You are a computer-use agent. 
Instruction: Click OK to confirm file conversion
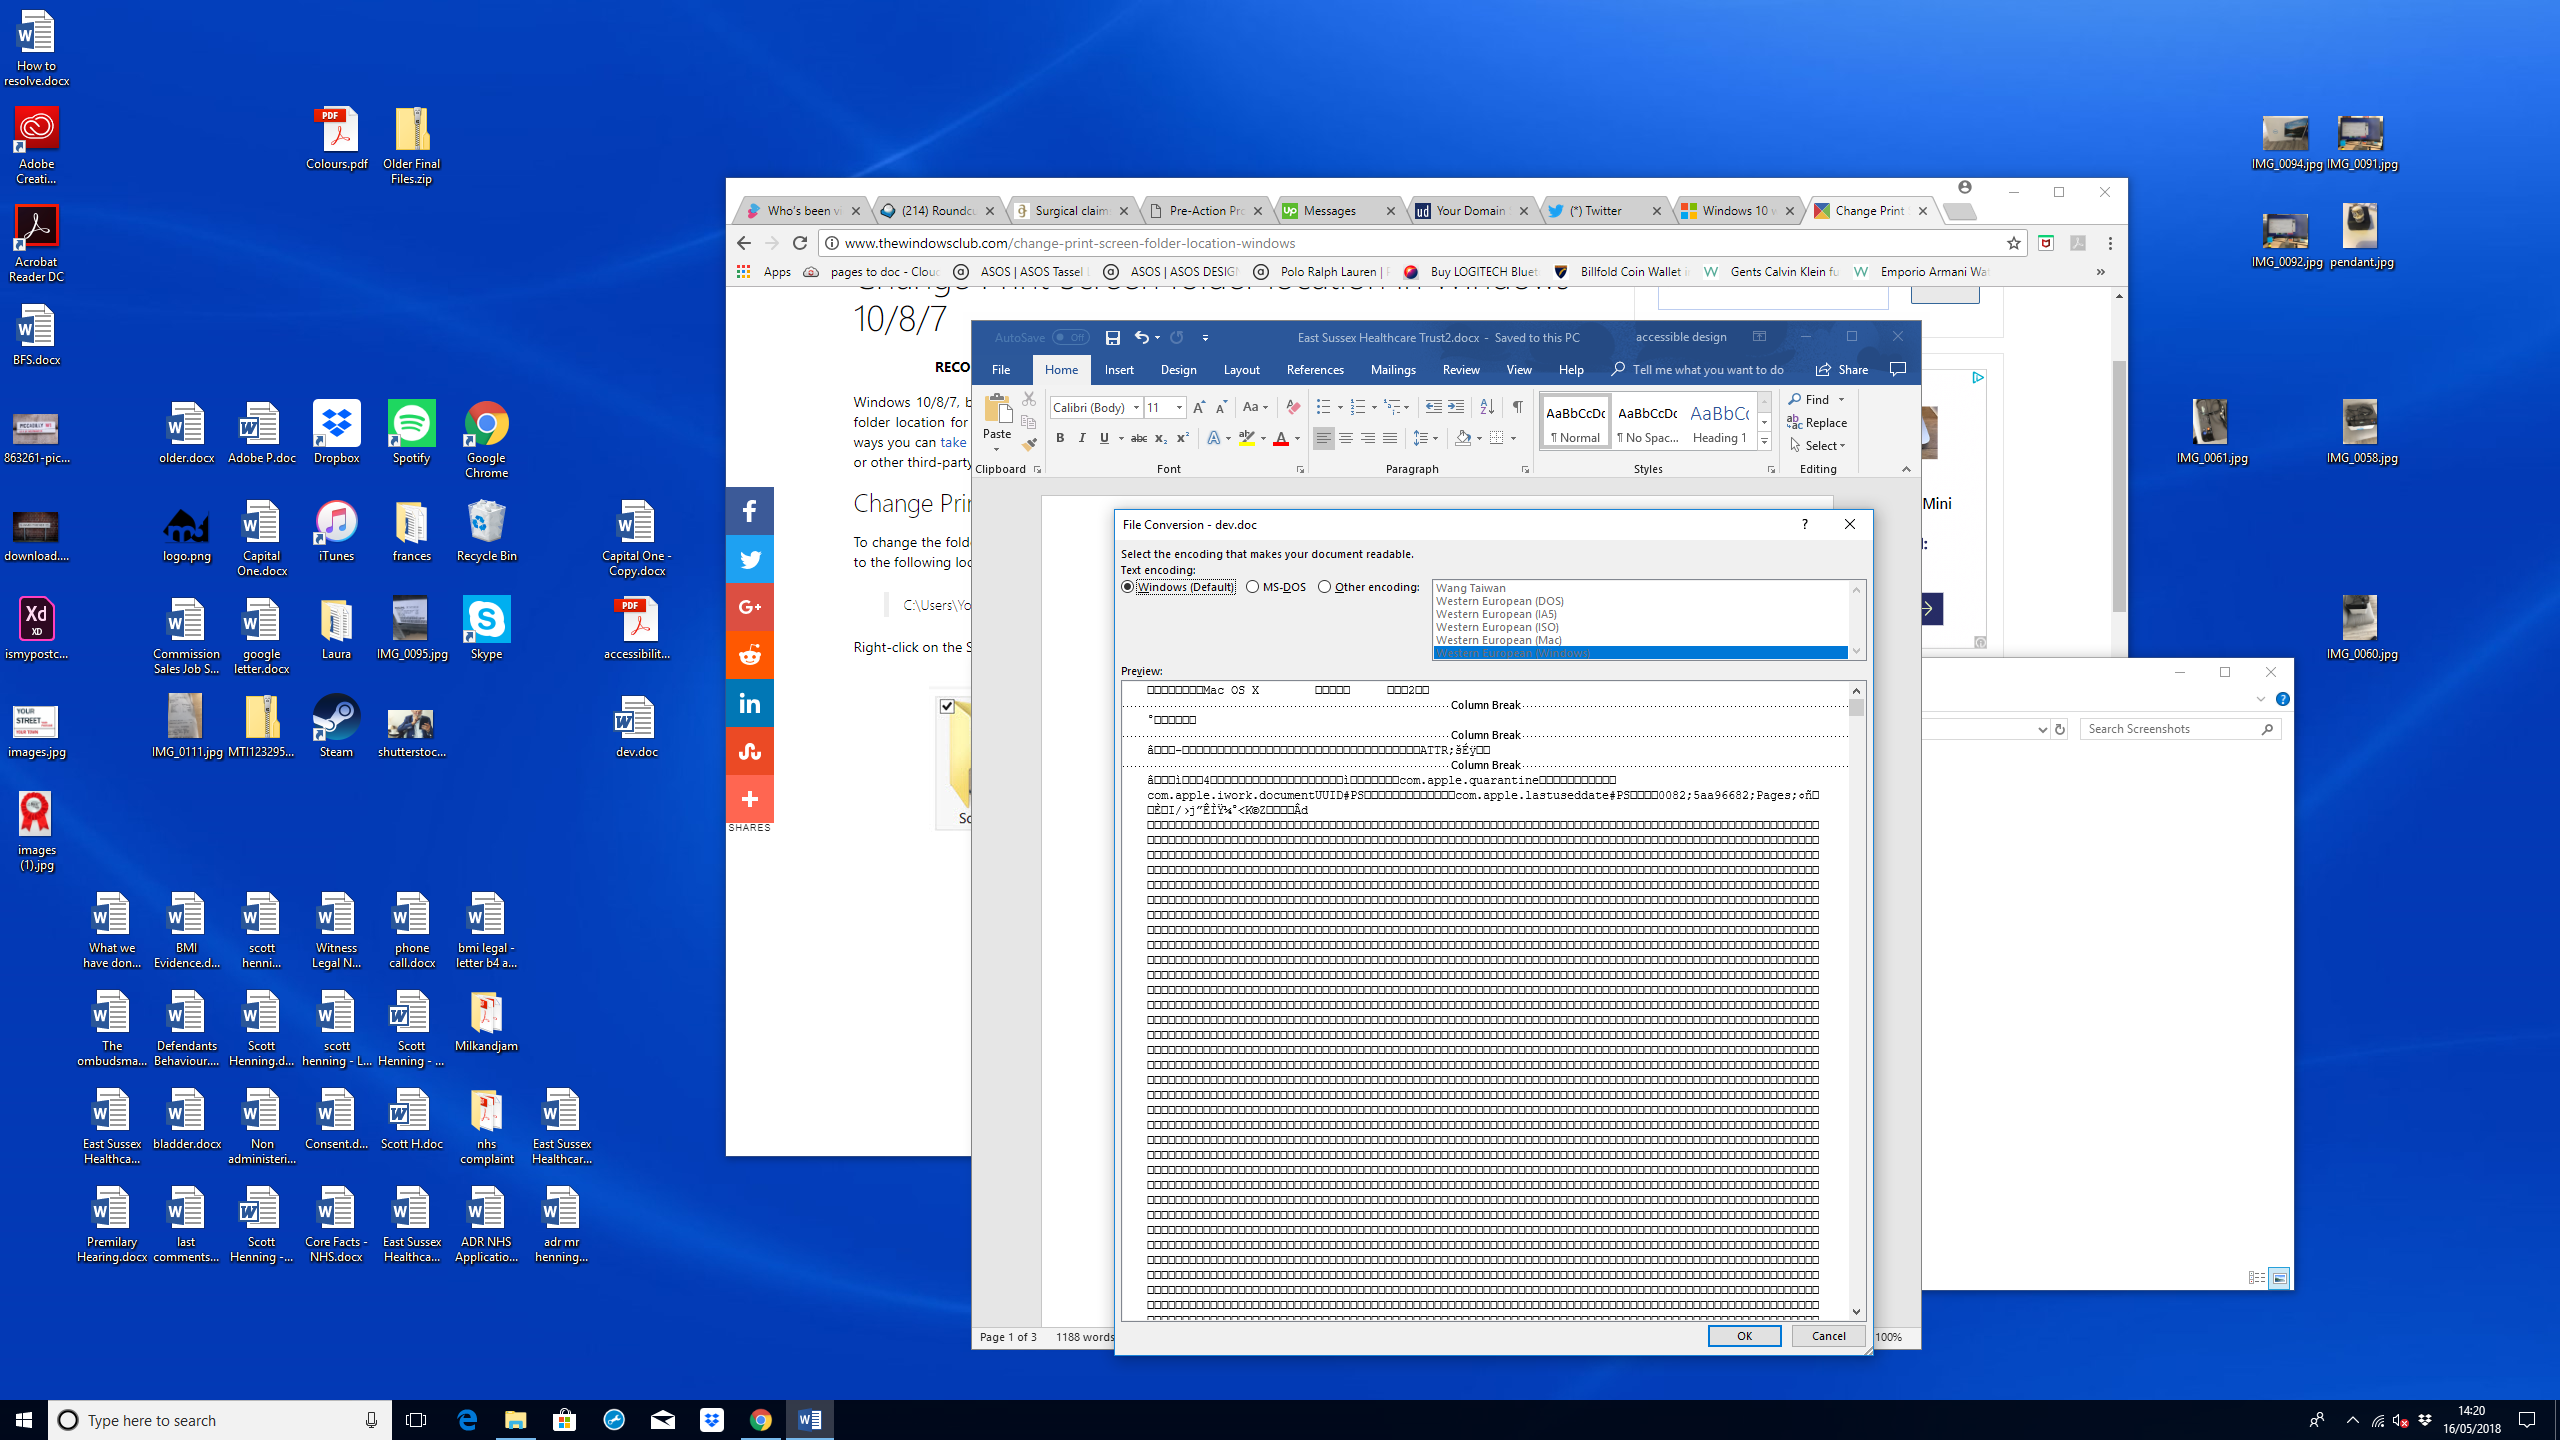click(x=1742, y=1336)
